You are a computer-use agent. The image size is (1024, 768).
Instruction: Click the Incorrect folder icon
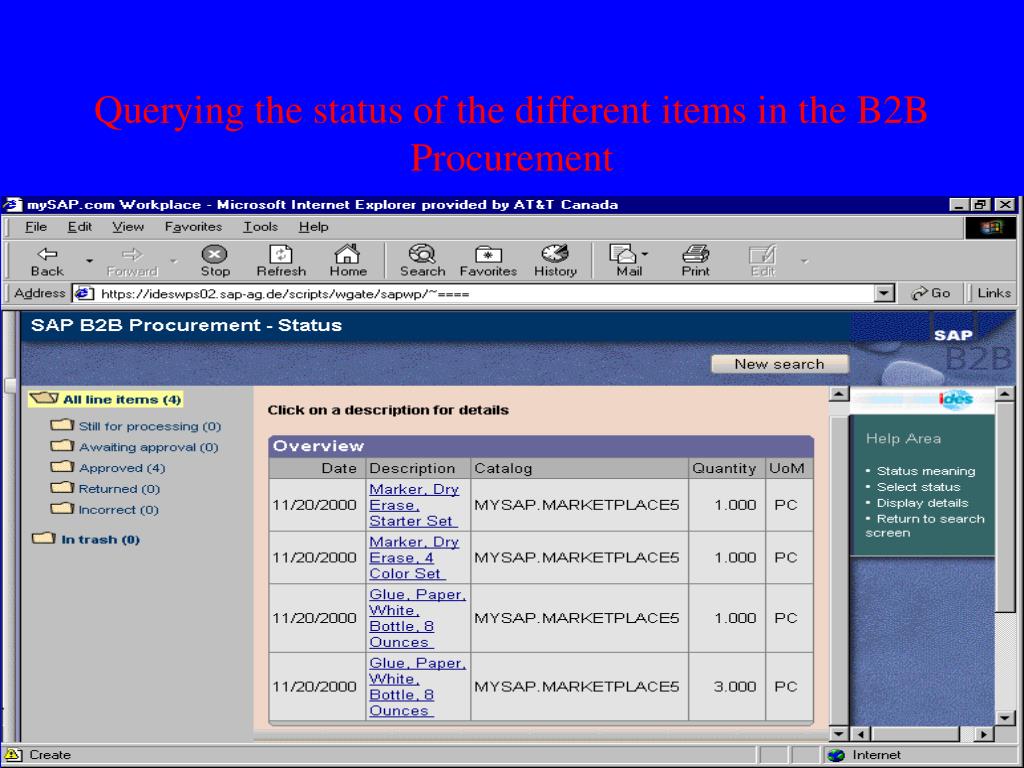[62, 509]
